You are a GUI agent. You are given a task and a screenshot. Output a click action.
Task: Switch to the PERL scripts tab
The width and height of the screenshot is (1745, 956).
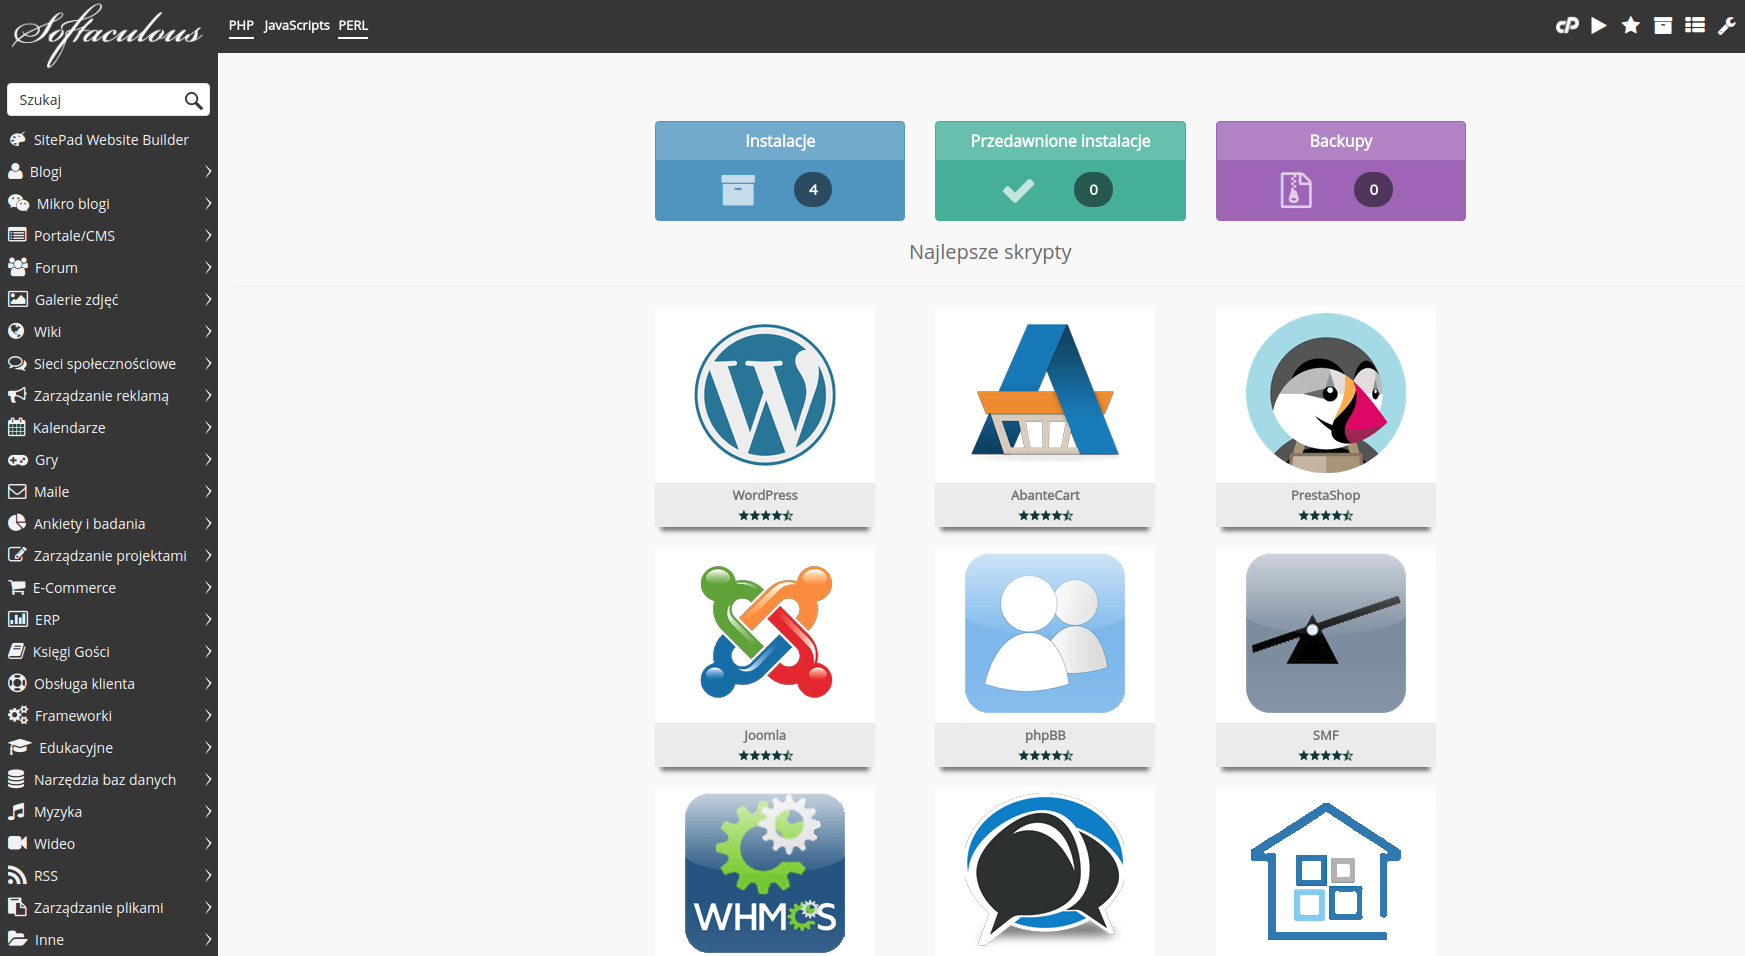(x=353, y=26)
